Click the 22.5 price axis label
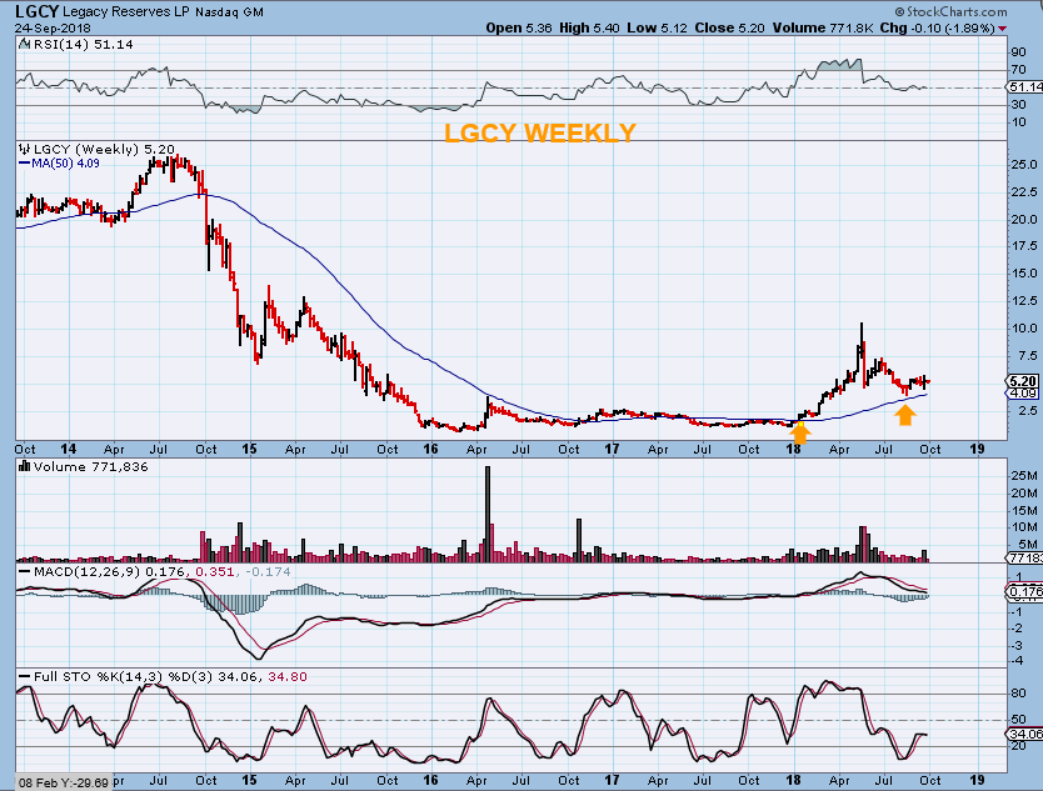 [1024, 192]
